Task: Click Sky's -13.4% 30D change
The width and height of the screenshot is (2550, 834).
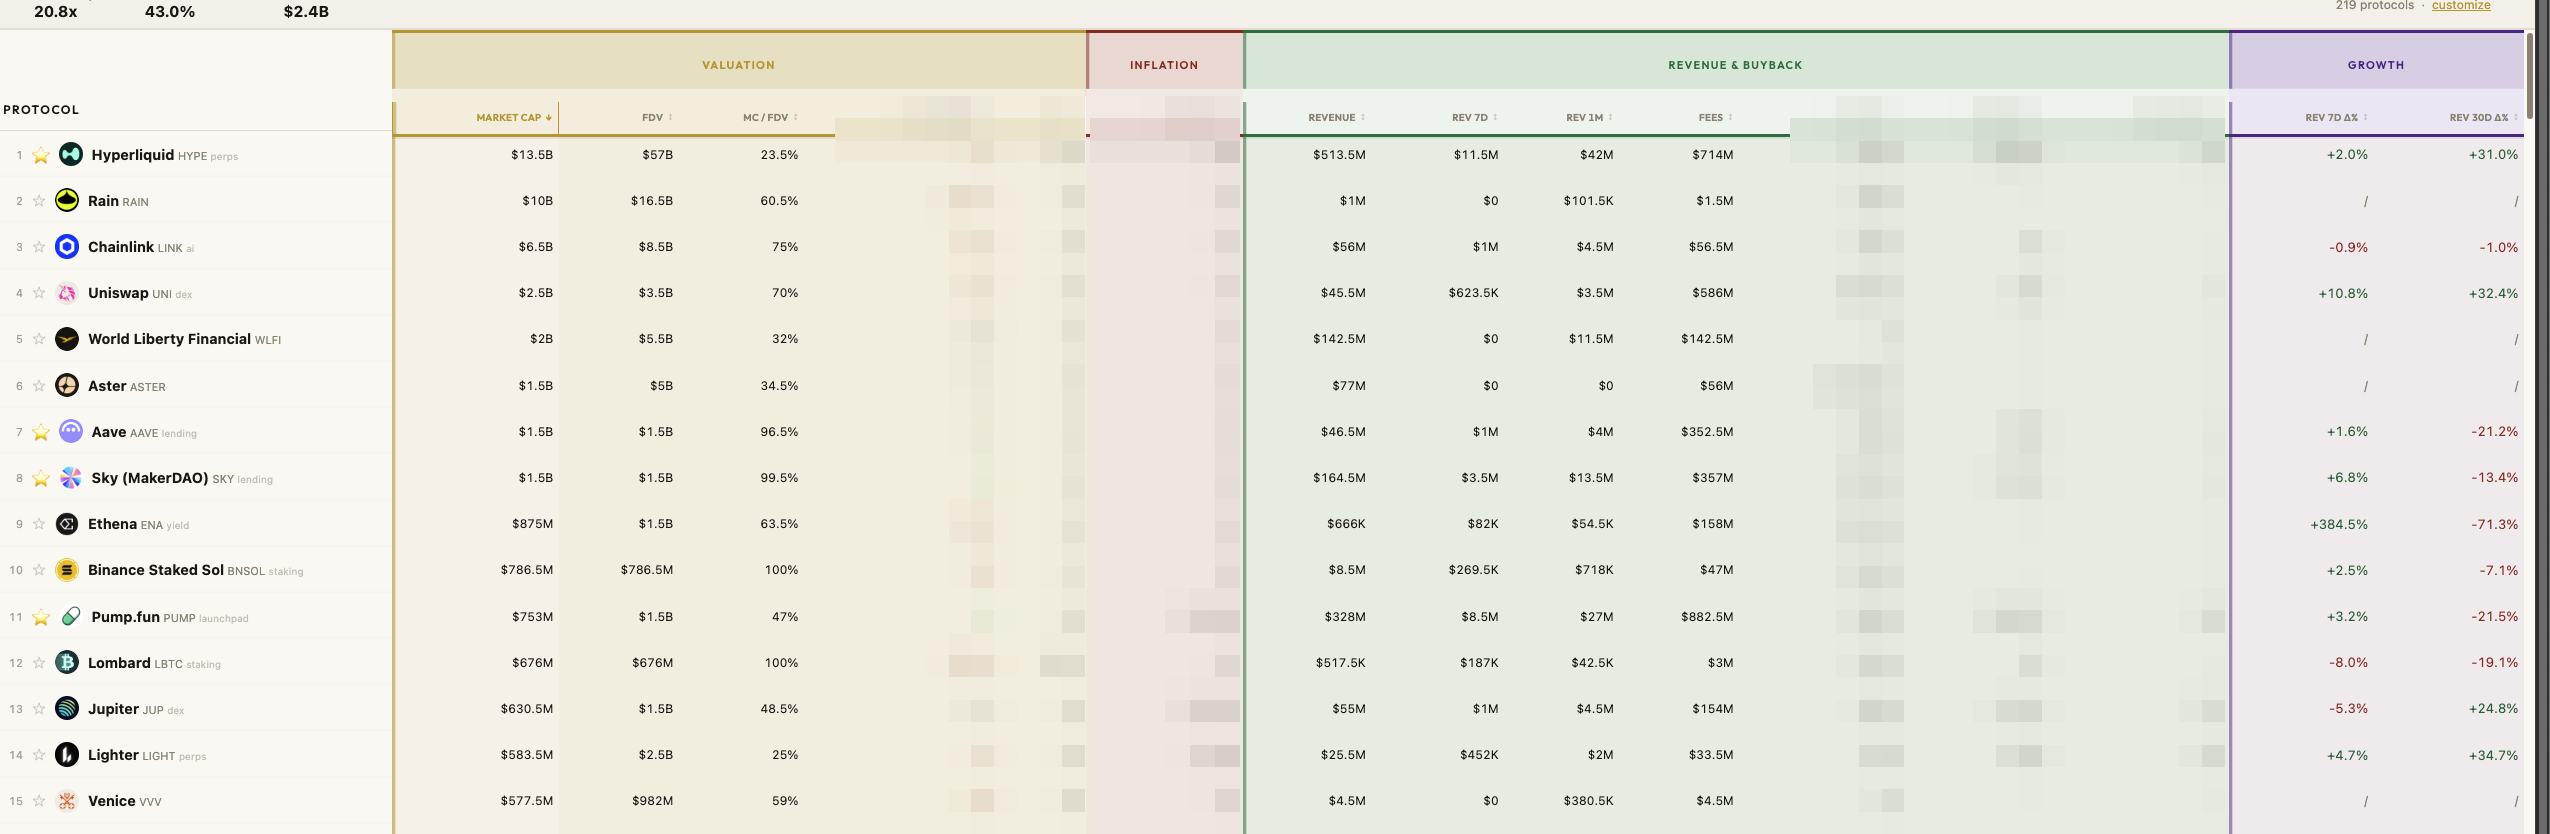Action: [x=2494, y=478]
